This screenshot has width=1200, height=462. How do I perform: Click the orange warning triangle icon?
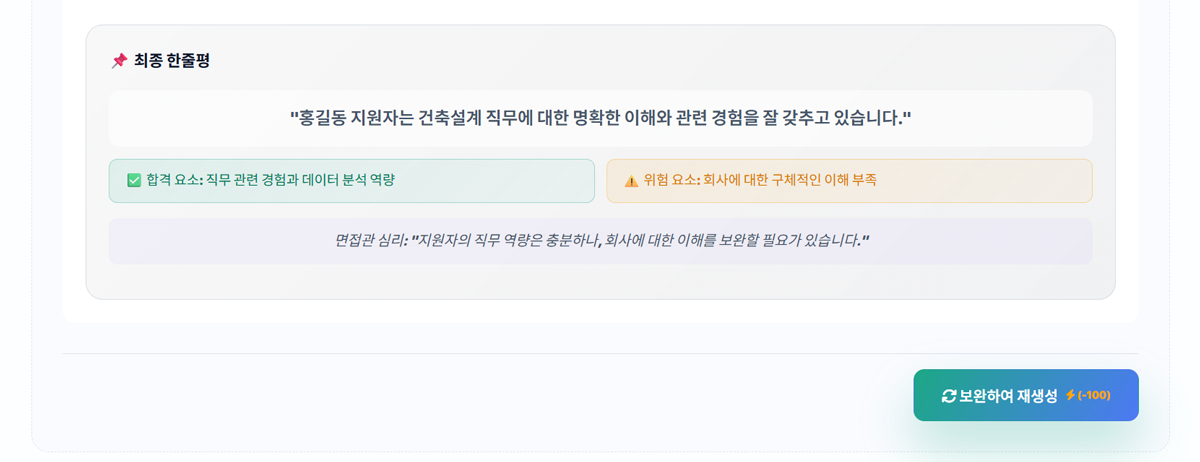point(631,181)
